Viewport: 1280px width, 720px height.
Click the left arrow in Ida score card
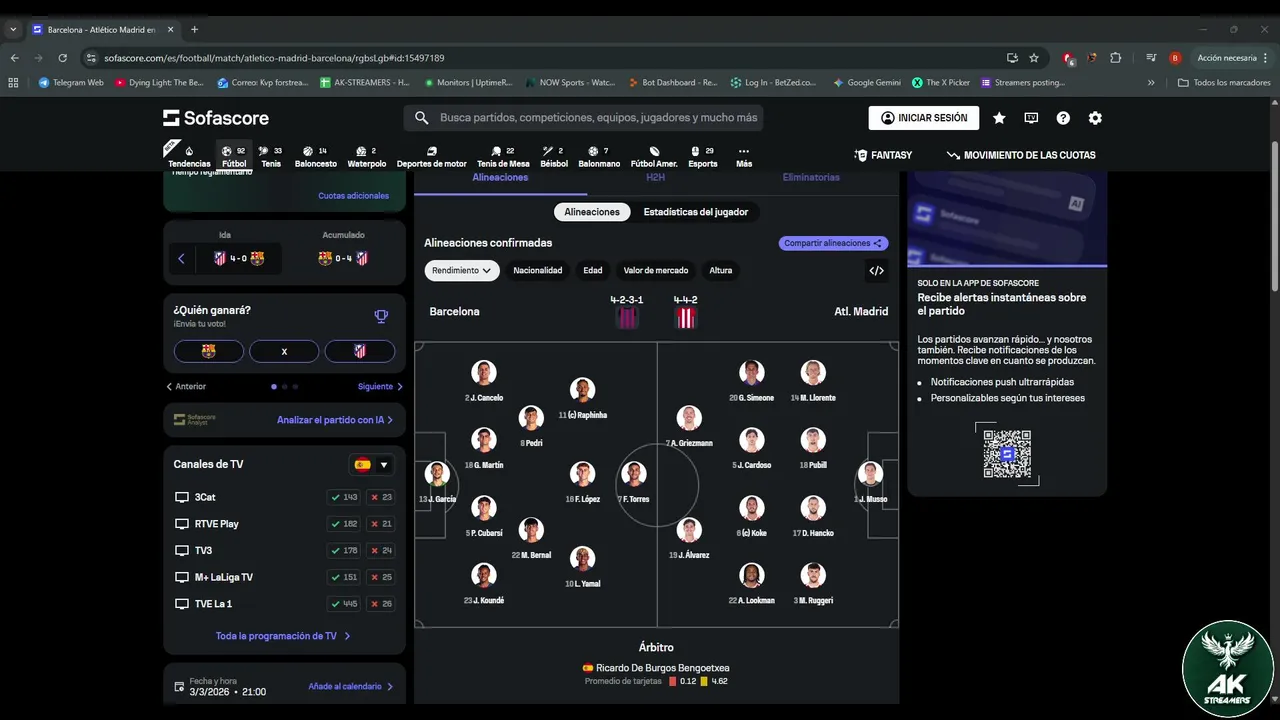click(x=181, y=258)
